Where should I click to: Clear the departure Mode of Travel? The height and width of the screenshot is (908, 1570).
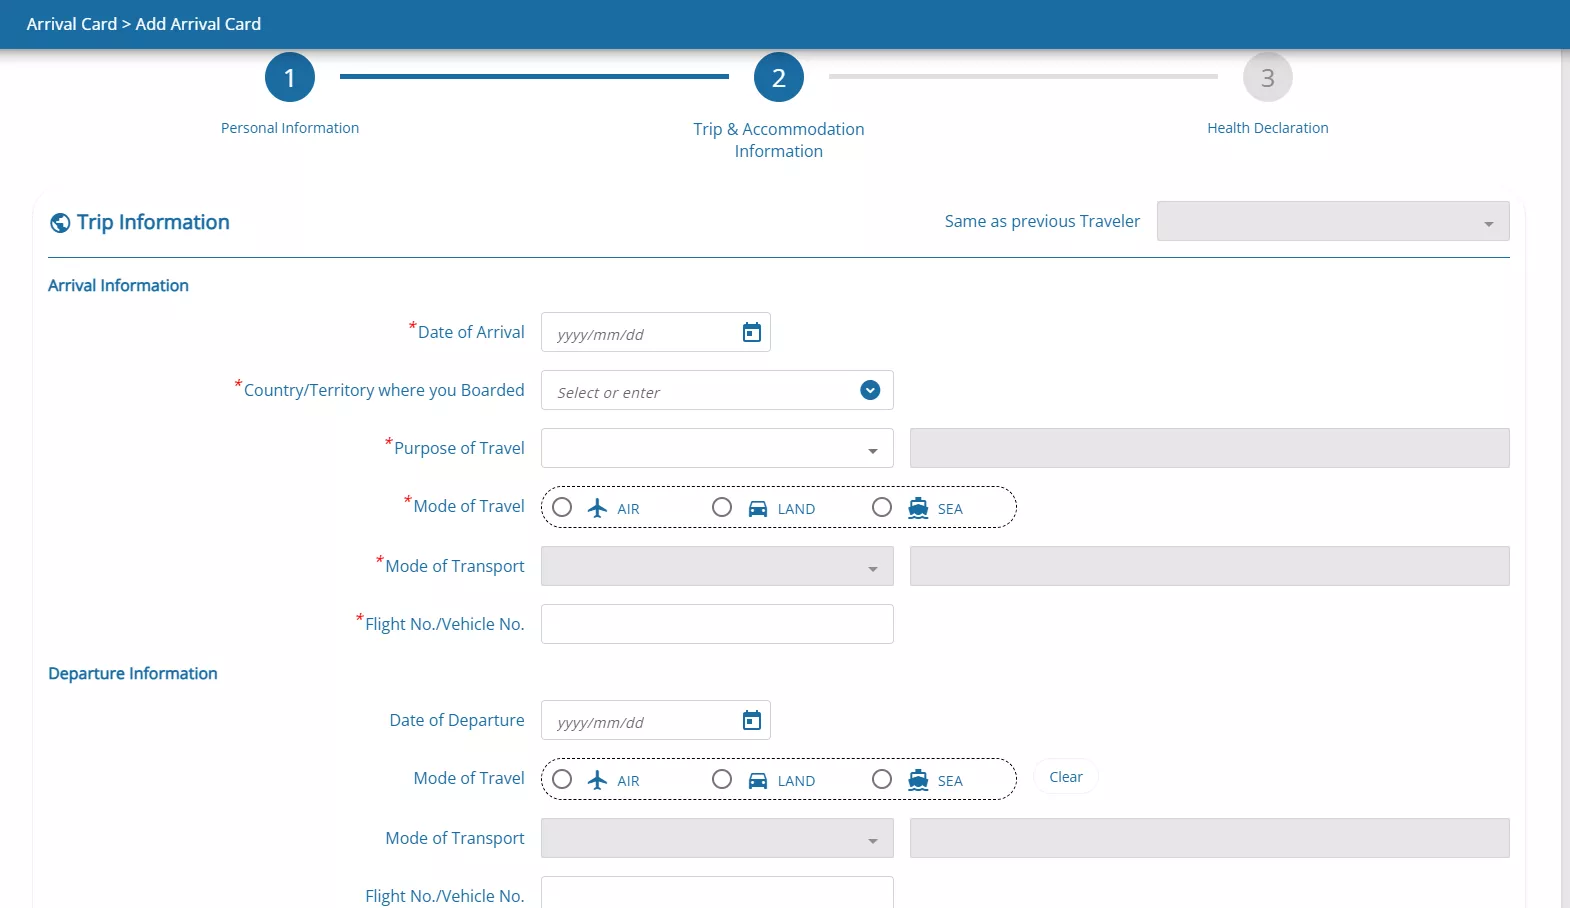pyautogui.click(x=1065, y=777)
